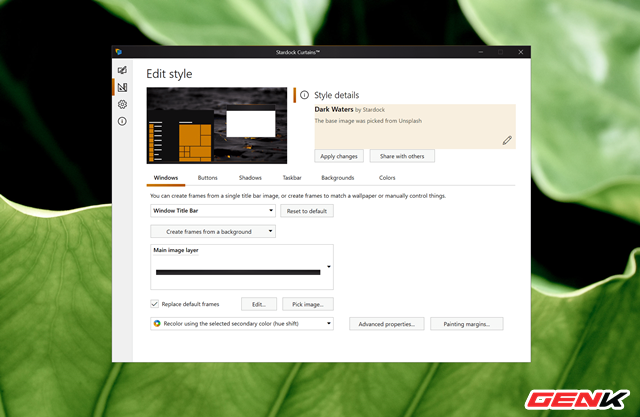The image size is (640, 417).
Task: Open Advanced properties... dialog
Action: pos(387,324)
